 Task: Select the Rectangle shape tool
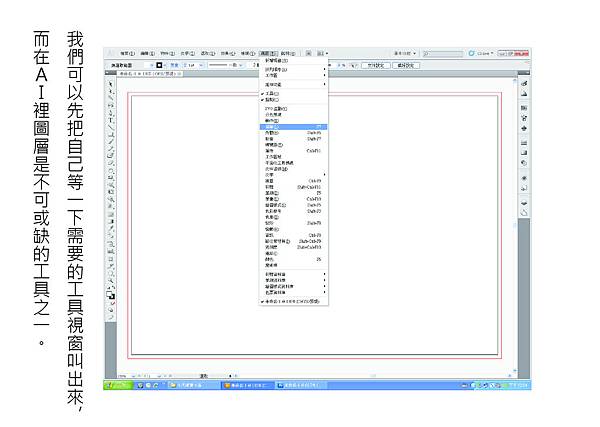click(111, 134)
